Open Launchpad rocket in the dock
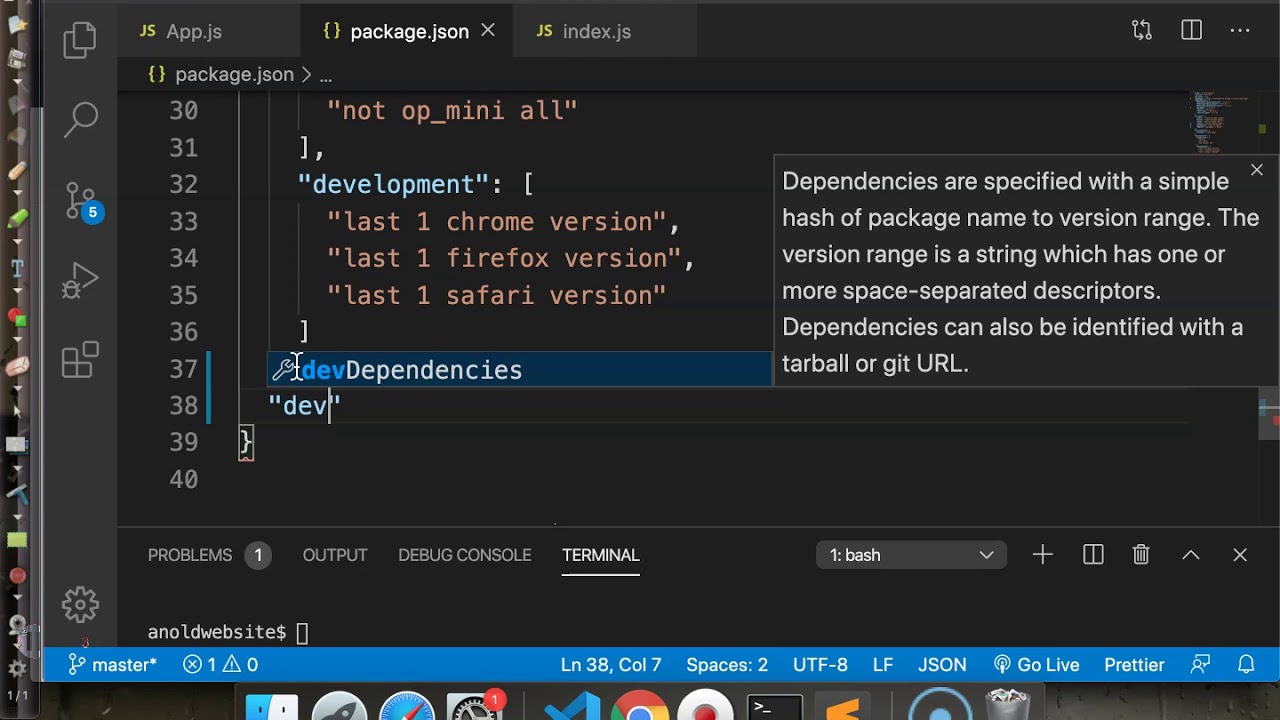Viewport: 1280px width, 720px height. [x=339, y=706]
